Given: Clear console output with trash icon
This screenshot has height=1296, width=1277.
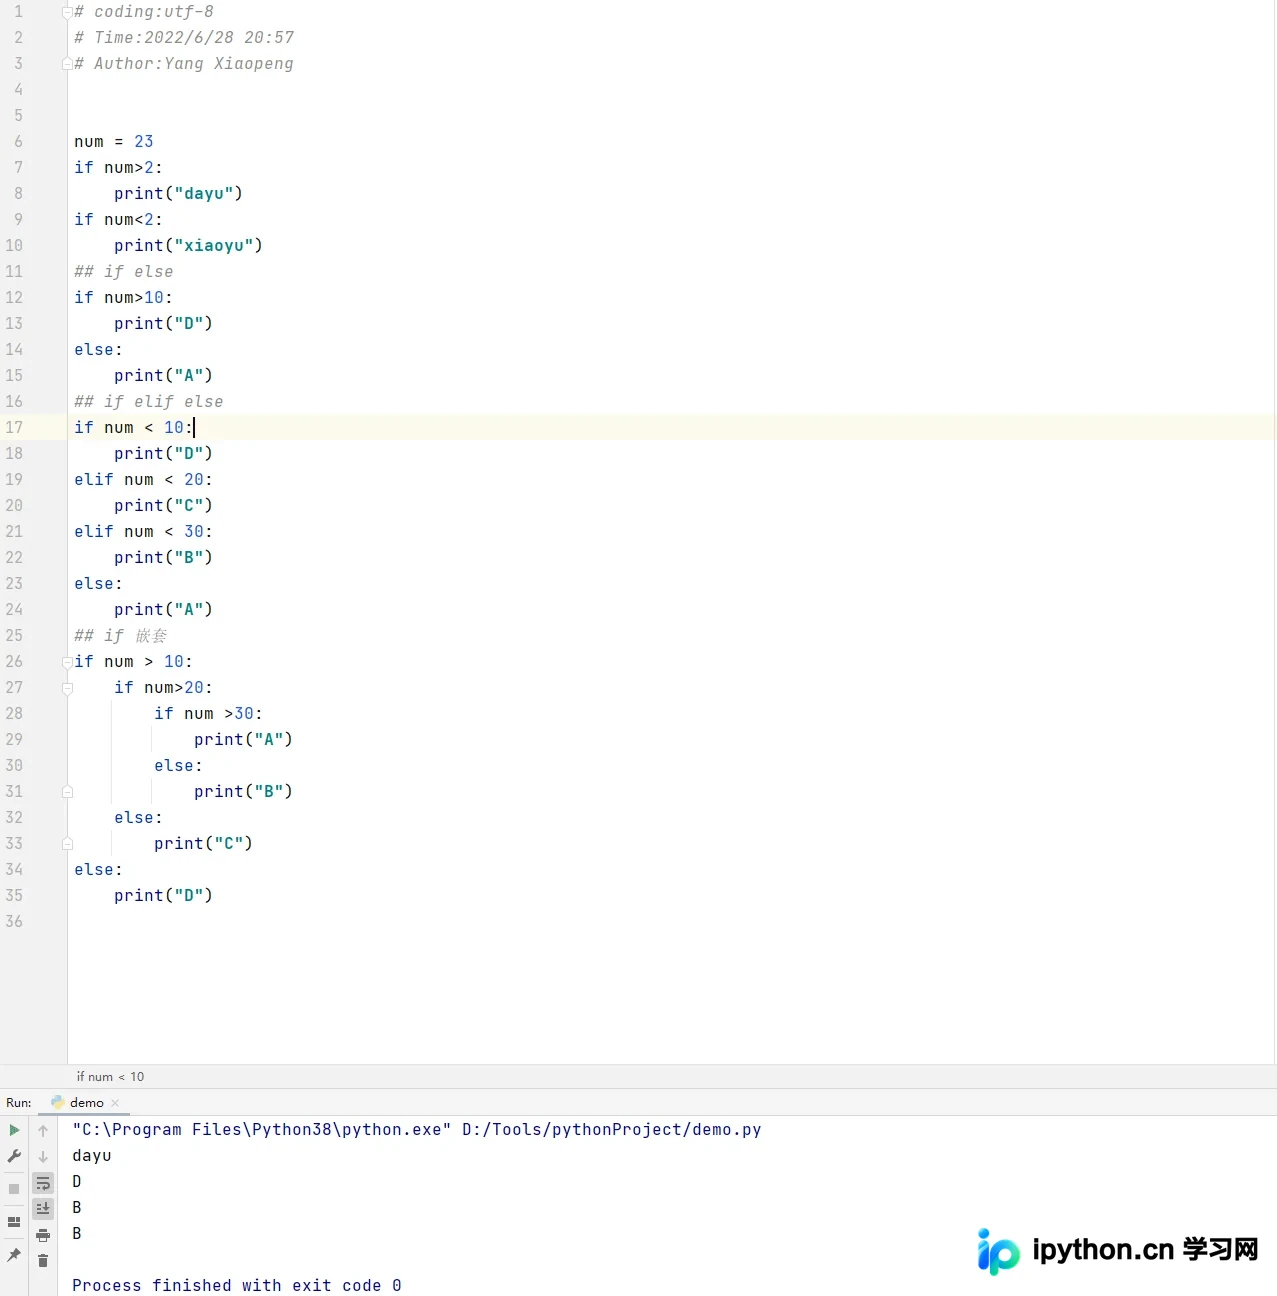Looking at the screenshot, I should click(x=43, y=1261).
